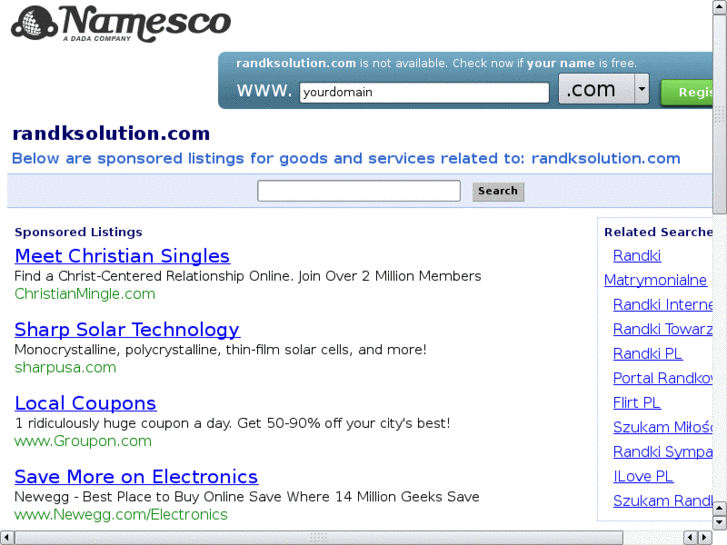The height and width of the screenshot is (545, 727).
Task: Click the search text box
Action: [359, 191]
